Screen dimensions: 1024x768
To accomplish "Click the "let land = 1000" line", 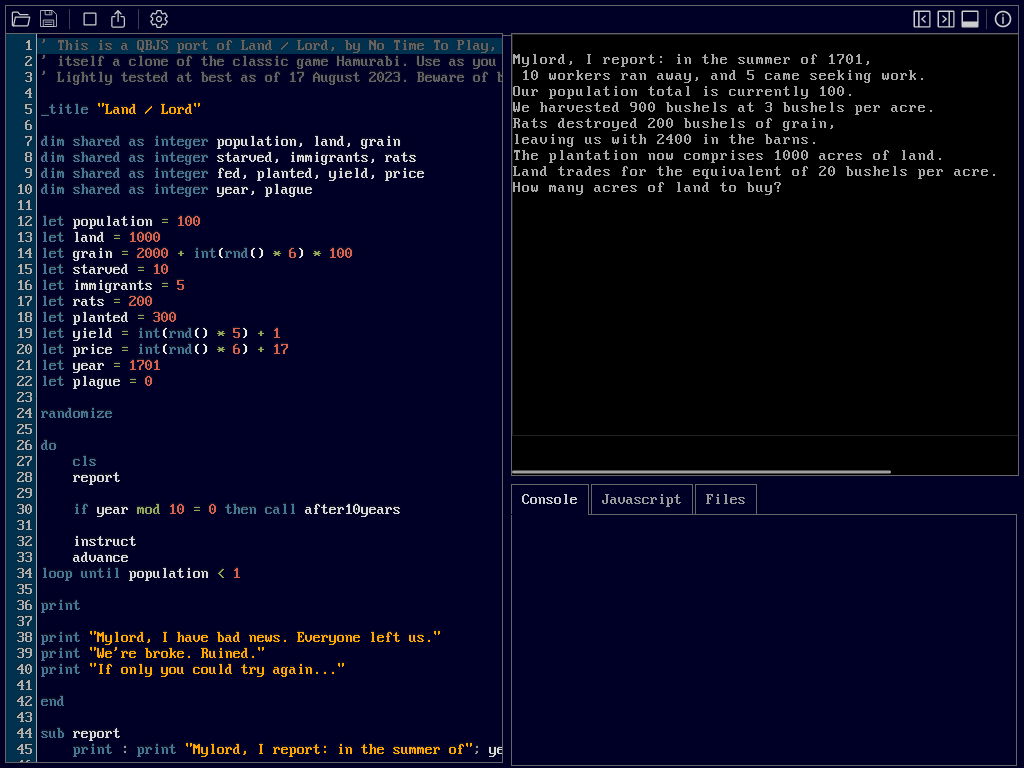I will (101, 237).
